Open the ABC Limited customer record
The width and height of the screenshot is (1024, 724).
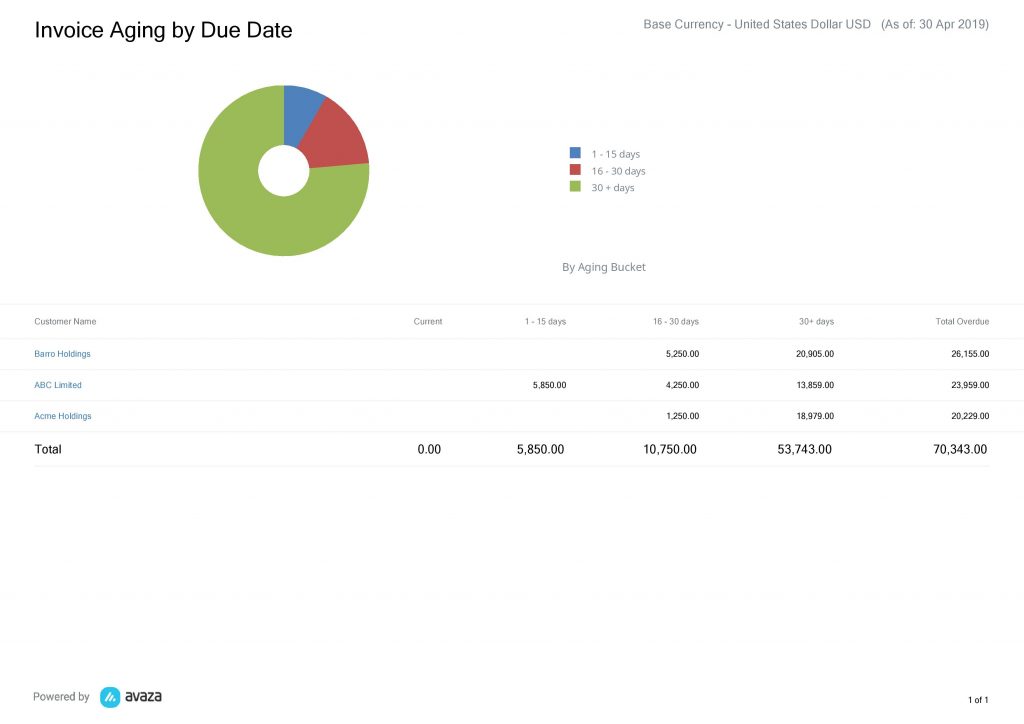click(57, 385)
